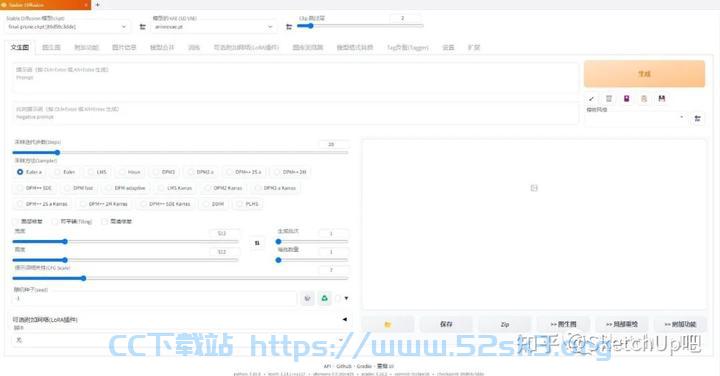Open the Stable Diffusion checkpoint dropdown
Screen dimensions: 720x376
tap(68, 27)
